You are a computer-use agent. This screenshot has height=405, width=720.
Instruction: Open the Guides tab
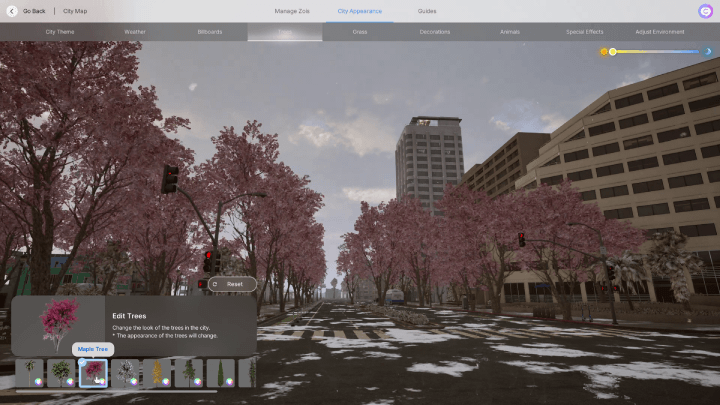(427, 10)
